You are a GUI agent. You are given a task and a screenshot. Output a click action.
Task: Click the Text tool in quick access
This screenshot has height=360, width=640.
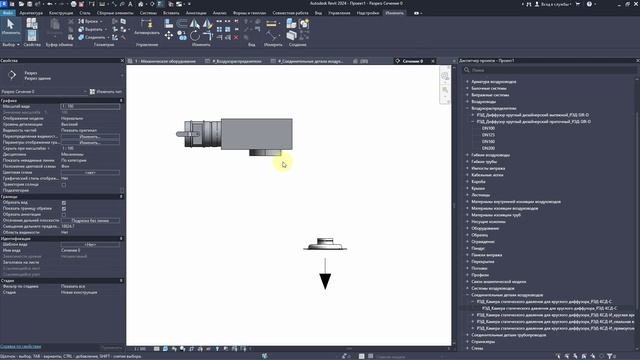(x=130, y=4)
